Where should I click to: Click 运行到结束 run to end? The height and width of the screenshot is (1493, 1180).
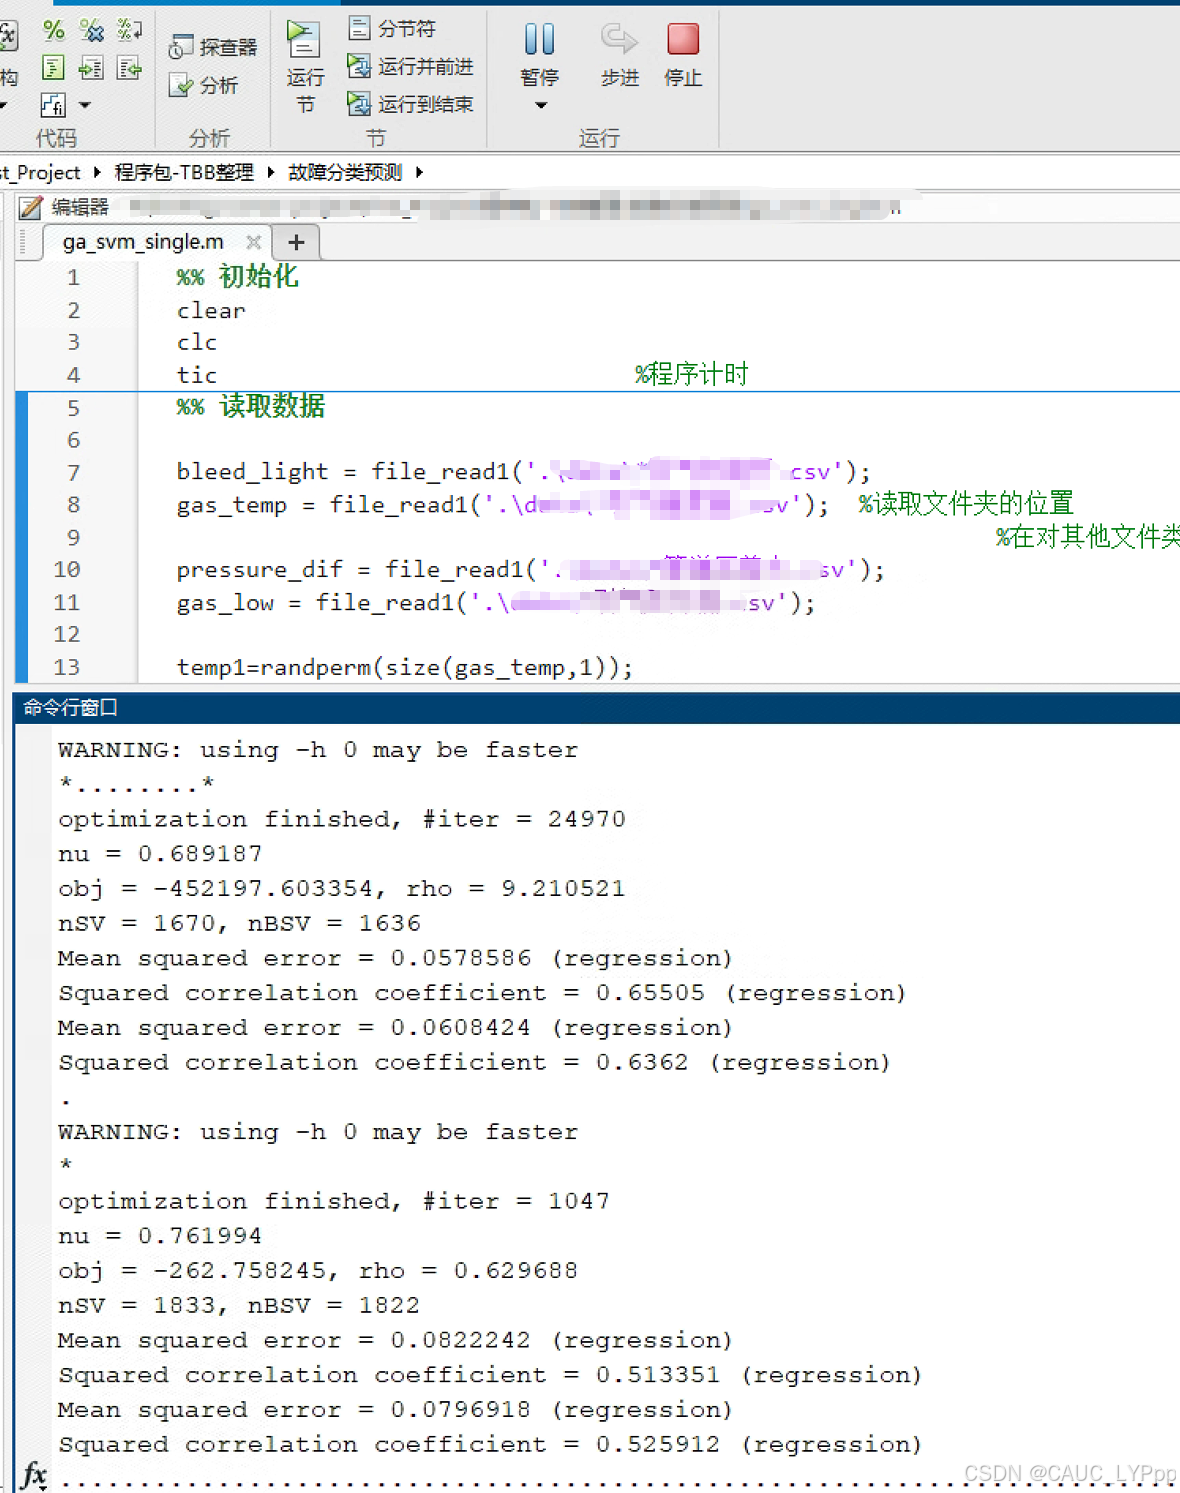410,103
